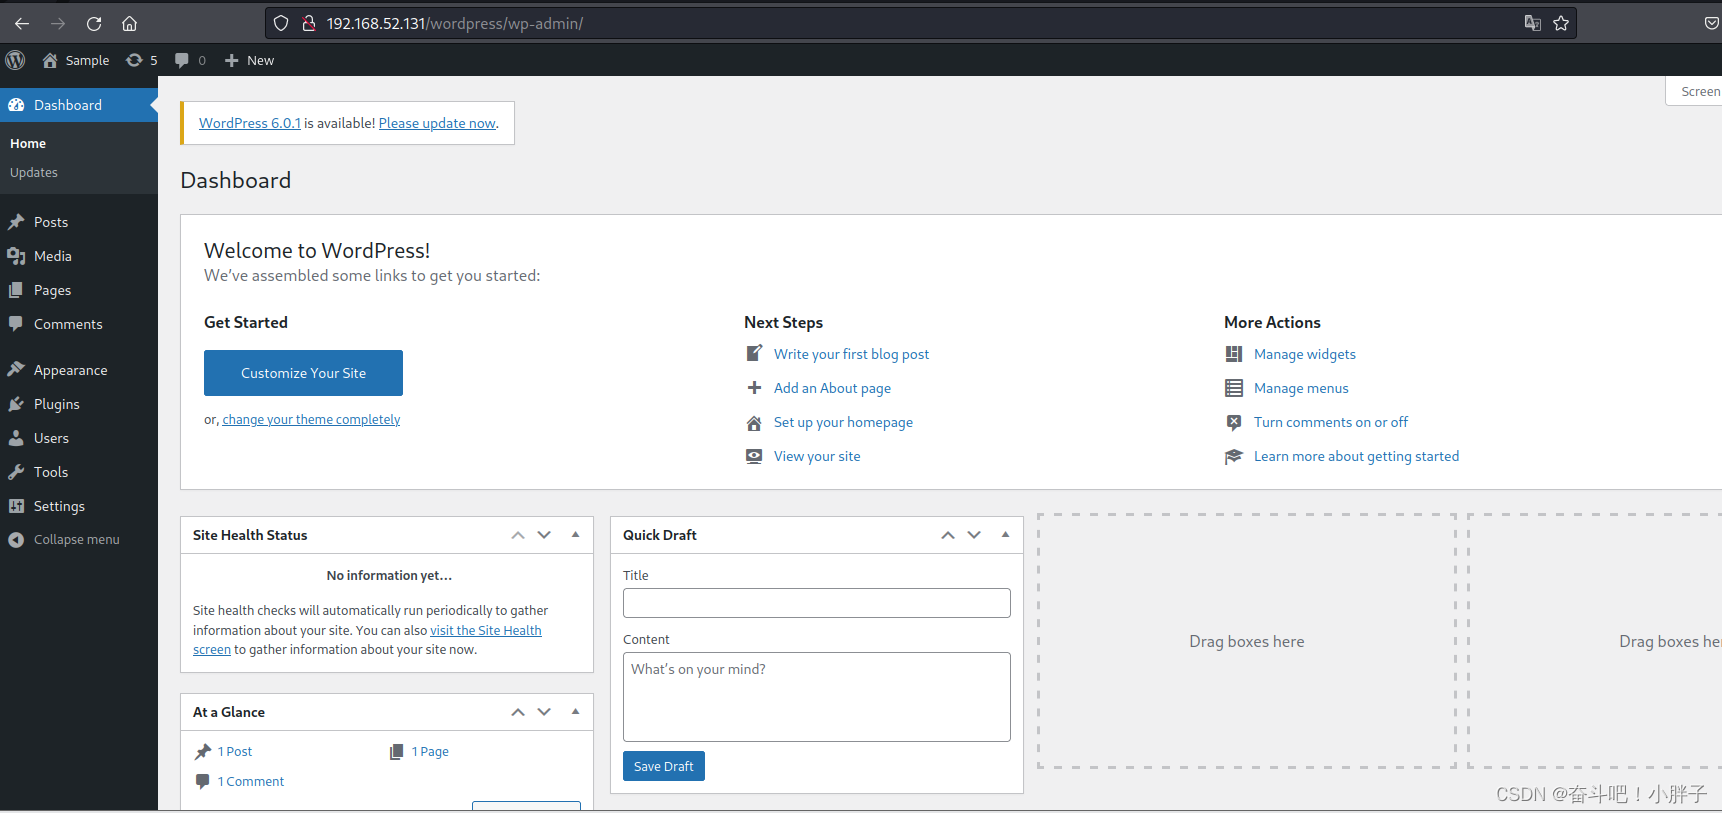Click the View your site icon

[754, 456]
